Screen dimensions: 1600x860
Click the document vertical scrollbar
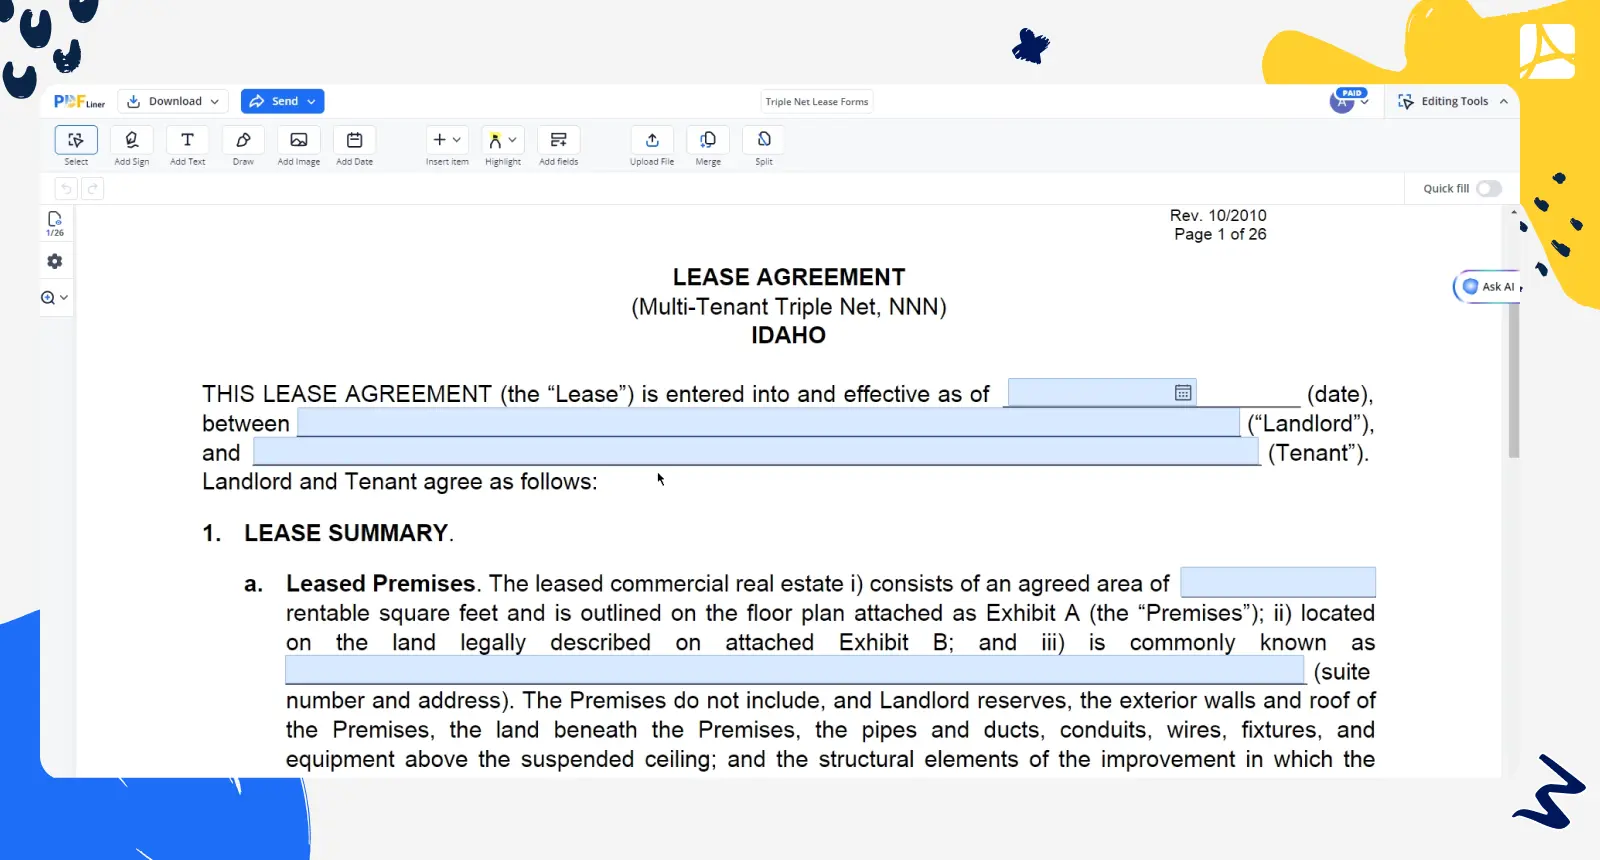tap(1514, 380)
